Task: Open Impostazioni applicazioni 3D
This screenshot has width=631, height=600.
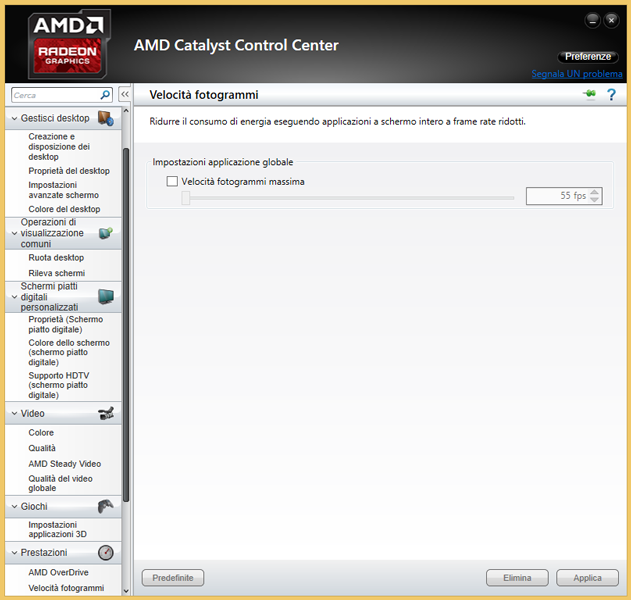Action: tap(57, 529)
